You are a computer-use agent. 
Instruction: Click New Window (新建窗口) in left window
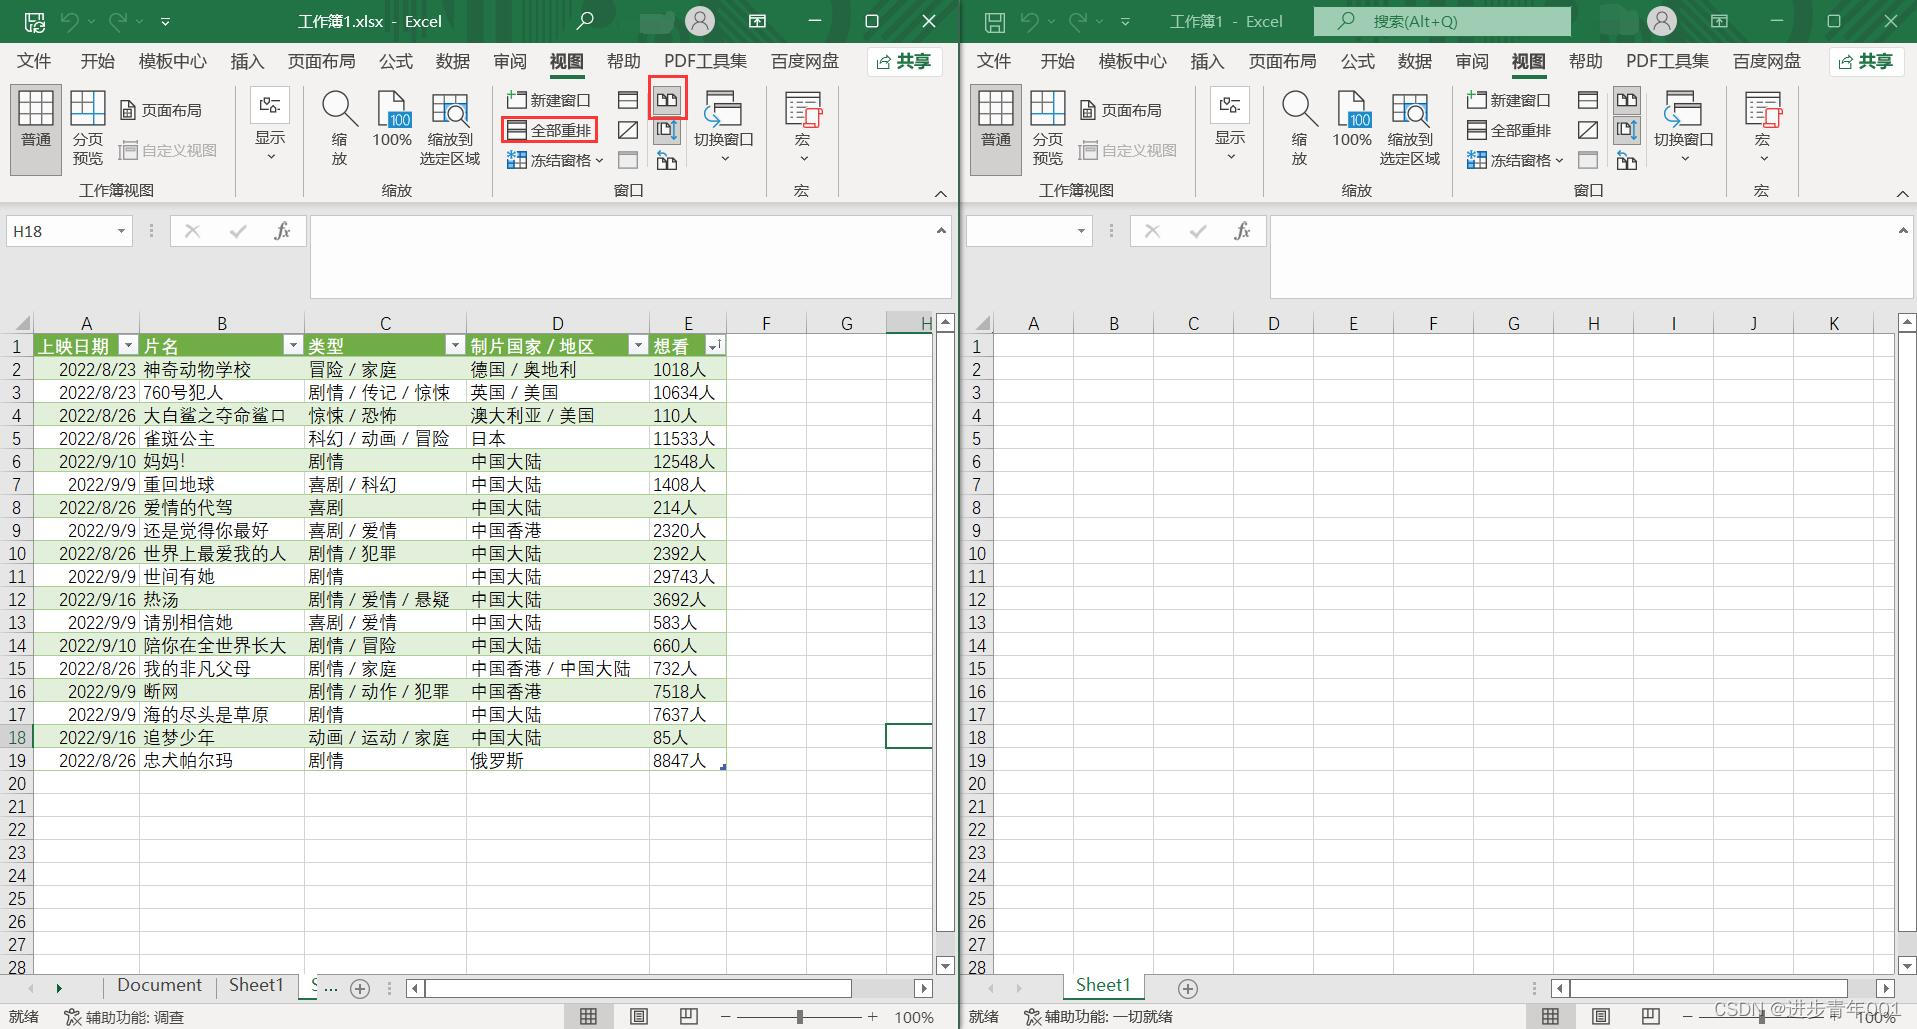point(549,100)
